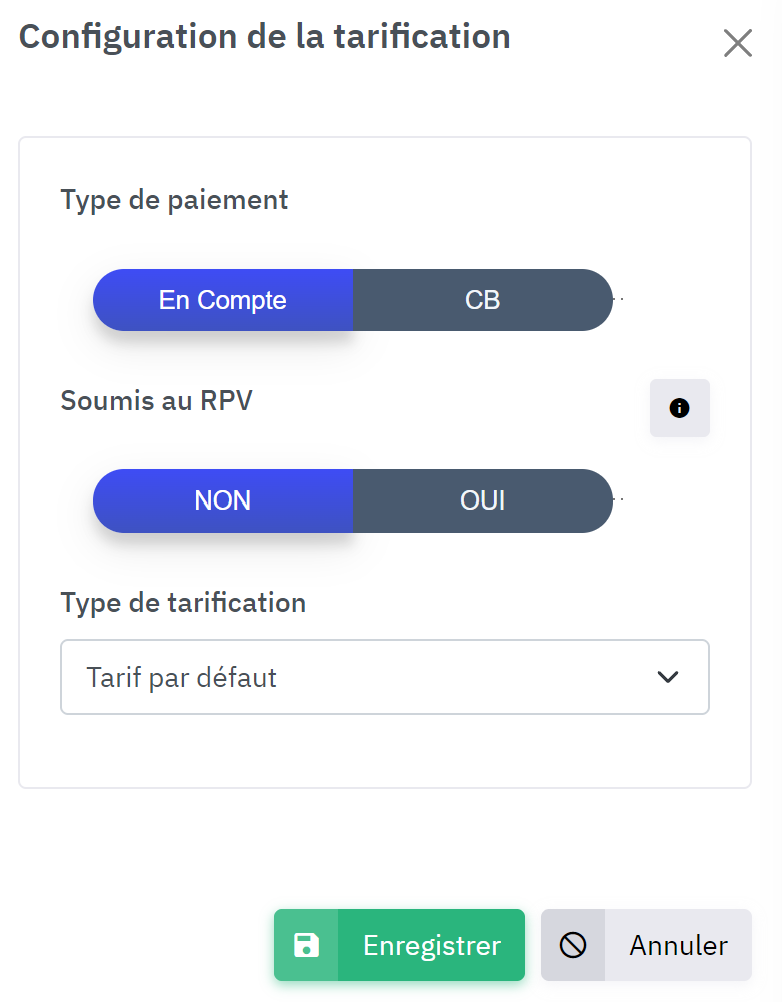Viewport: 782px width, 1002px height.
Task: Click the "Type de paiement" label
Action: pos(174,200)
